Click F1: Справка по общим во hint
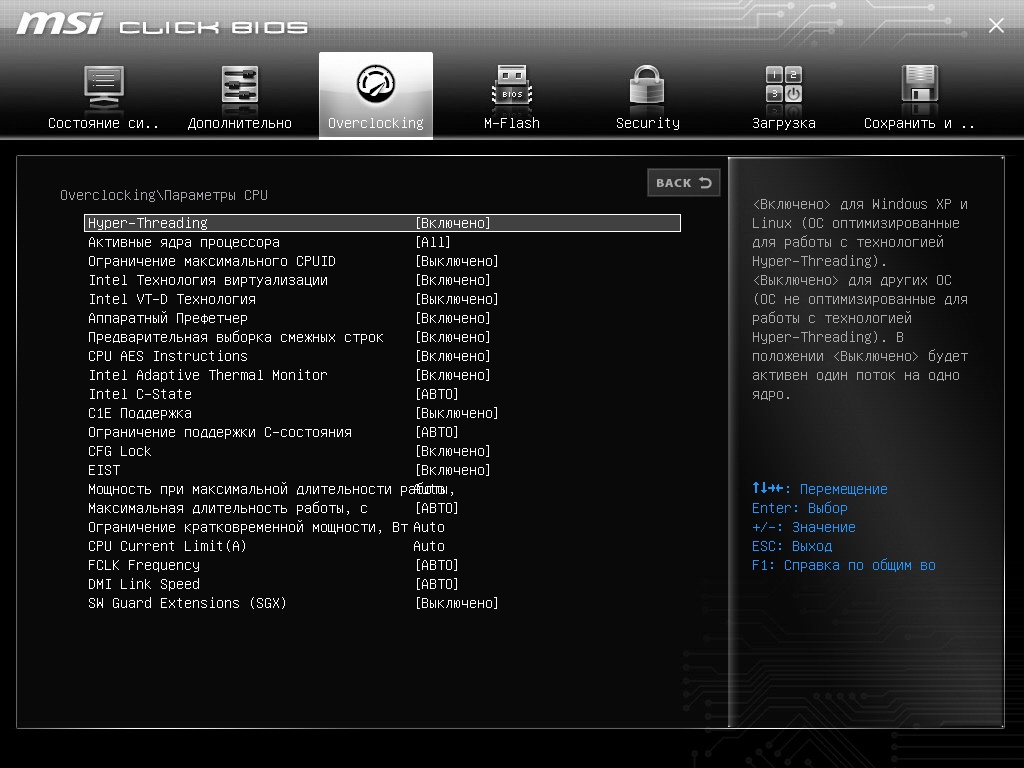Viewport: 1024px width, 768px height. coord(843,565)
